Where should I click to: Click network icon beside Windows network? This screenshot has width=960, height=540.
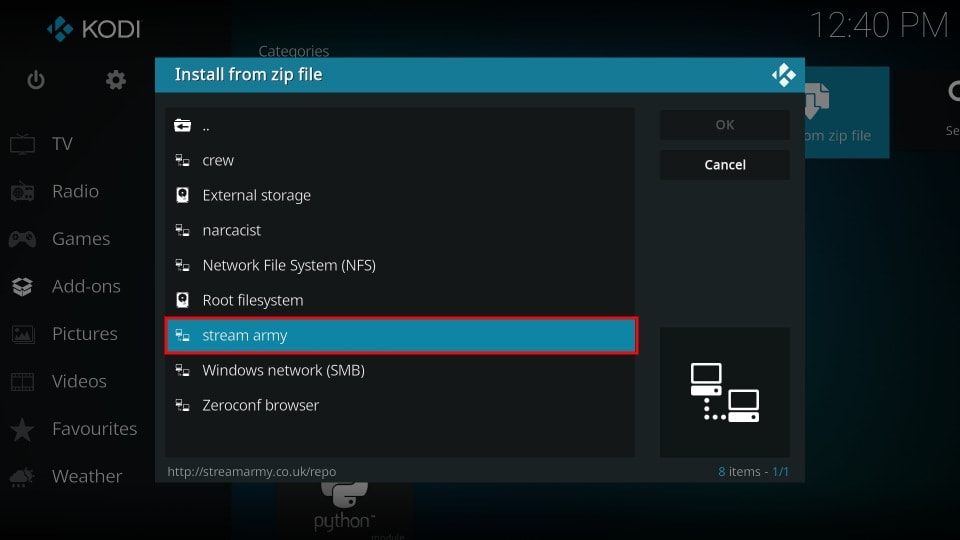(182, 370)
